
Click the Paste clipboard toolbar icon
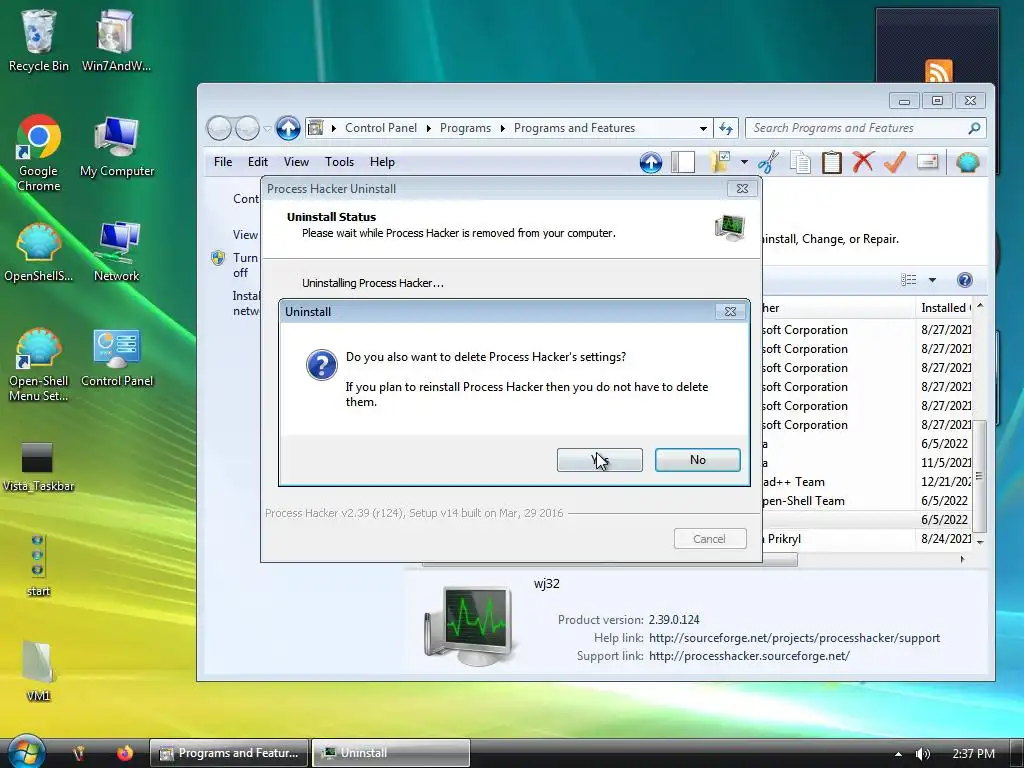point(831,162)
